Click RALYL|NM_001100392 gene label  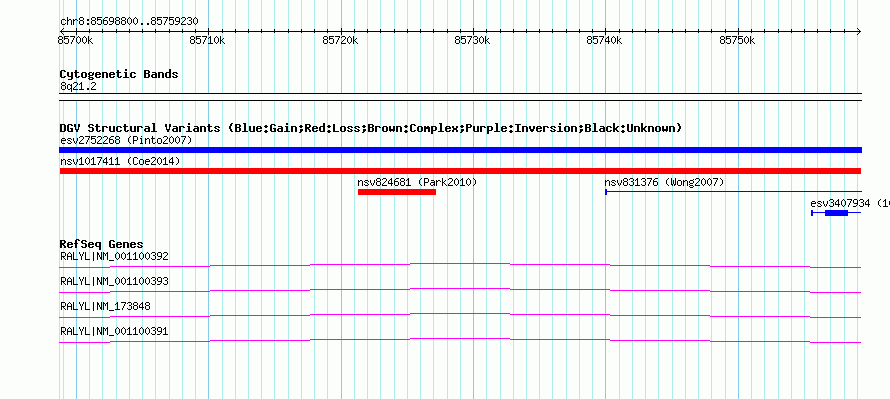coord(114,257)
